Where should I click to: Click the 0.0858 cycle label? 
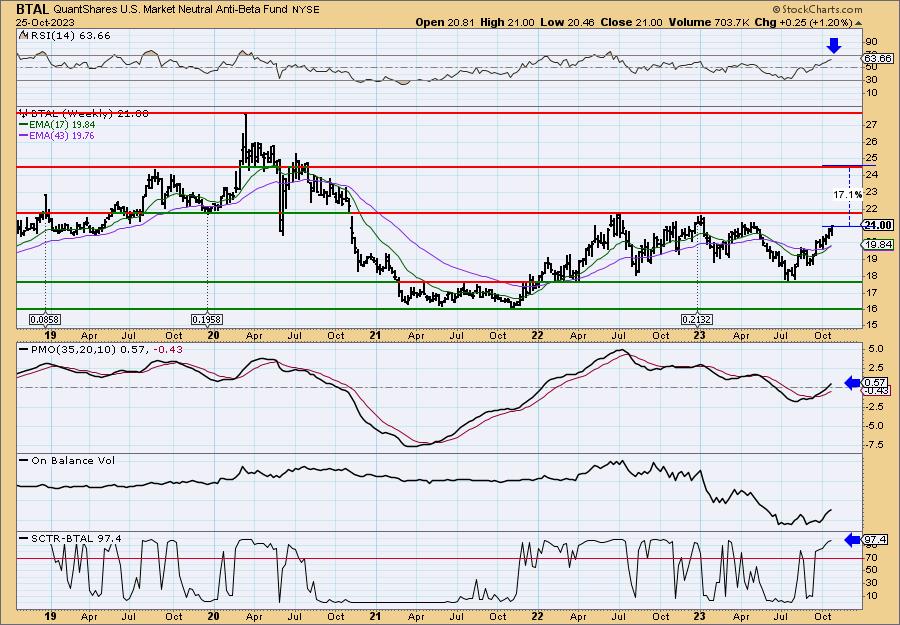(x=45, y=319)
